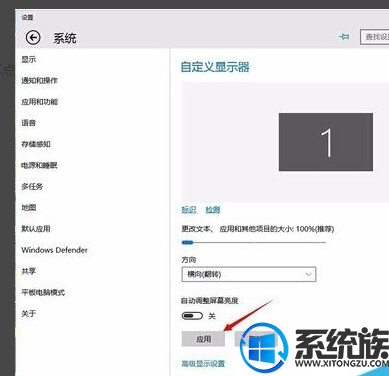Open 存储感知 storage section
Viewport: 389px width, 376px height.
[36, 144]
